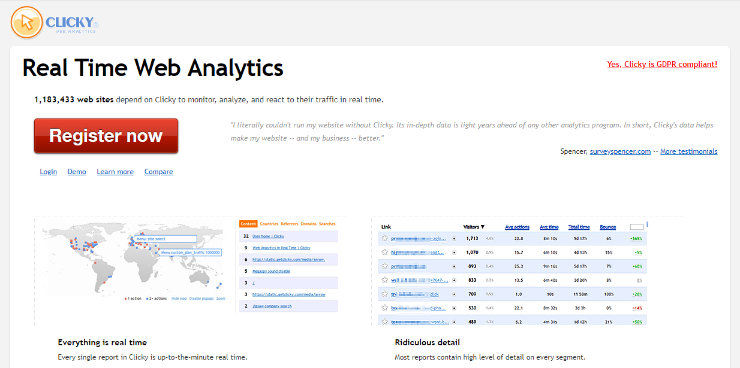
Task: Star the row with 1,070 visitors
Action: (385, 252)
